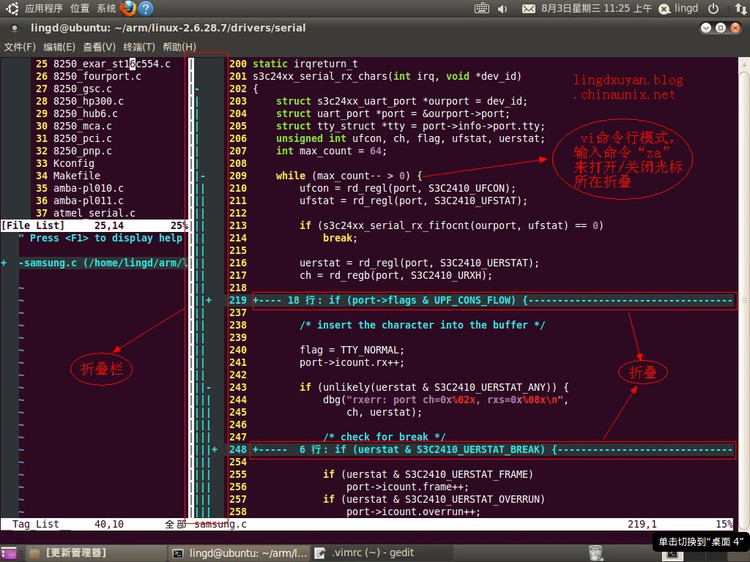Select file 8250_exar_st16c554.c in file list
The height and width of the screenshot is (562, 750).
pos(111,64)
